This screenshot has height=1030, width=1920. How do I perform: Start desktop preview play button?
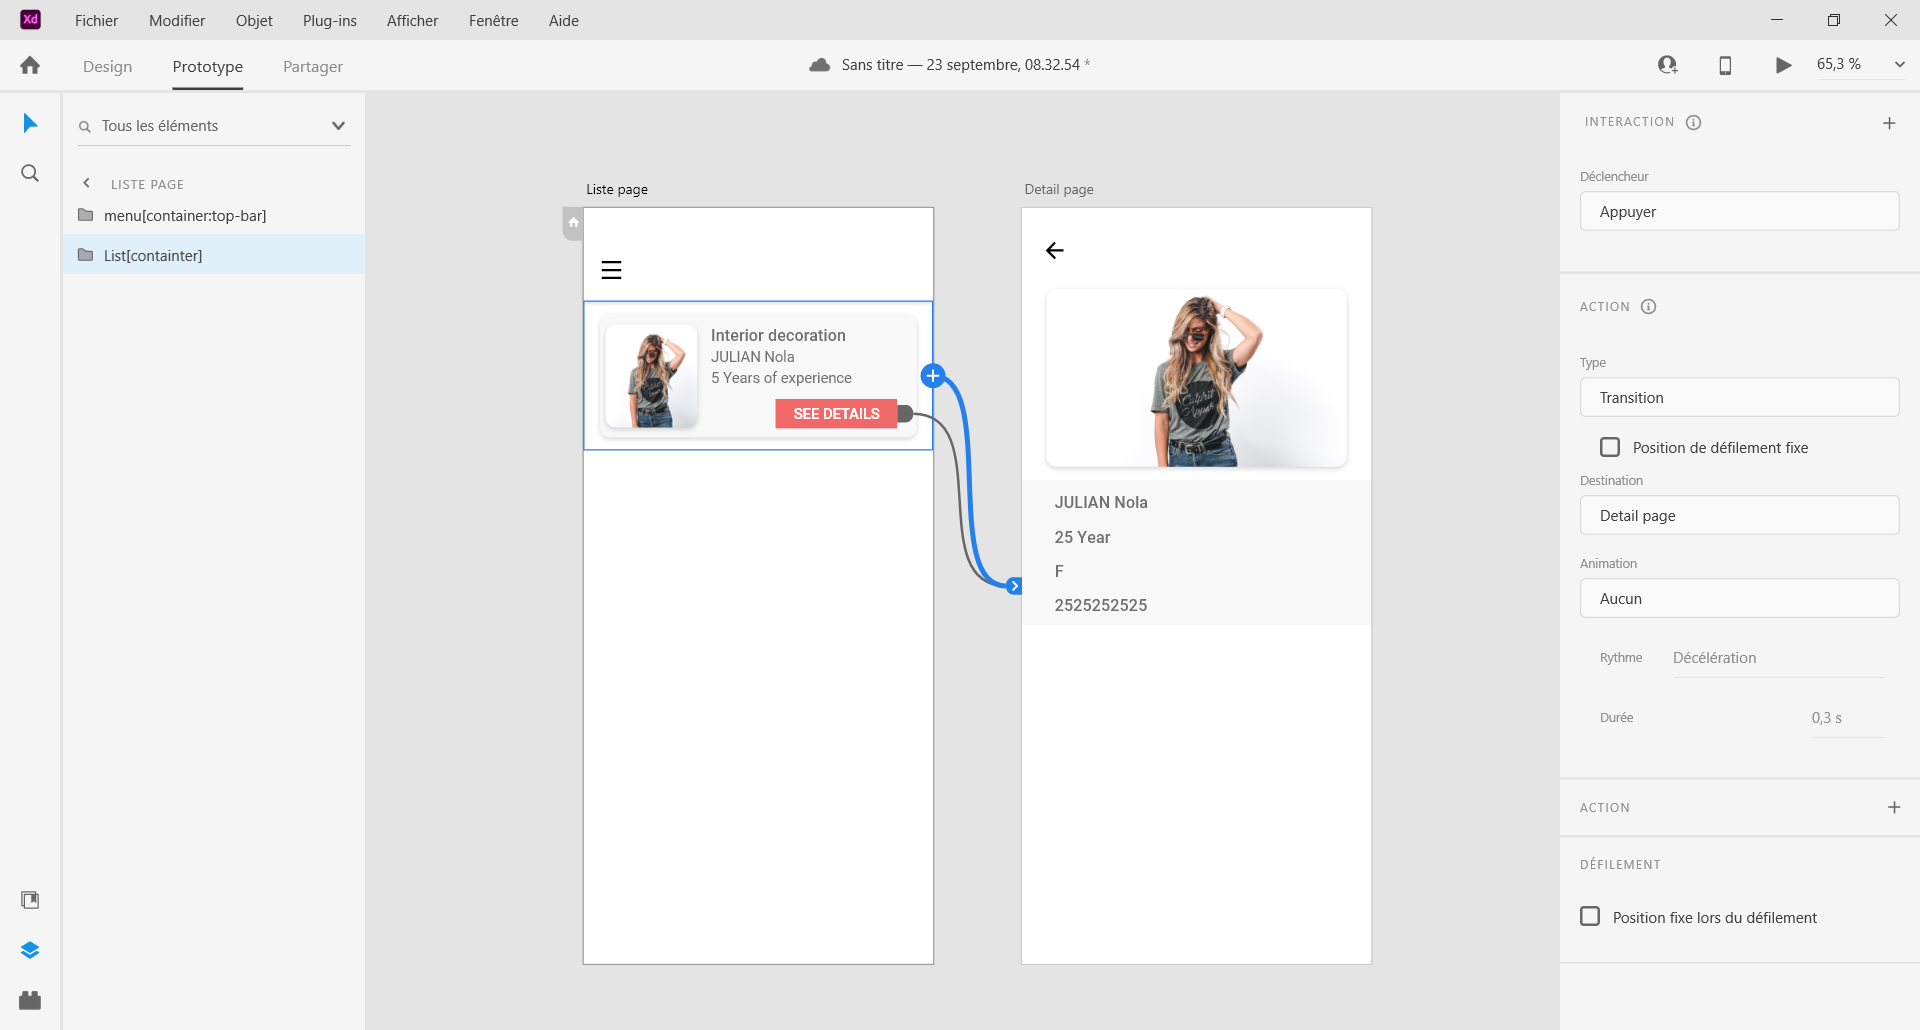coord(1783,65)
